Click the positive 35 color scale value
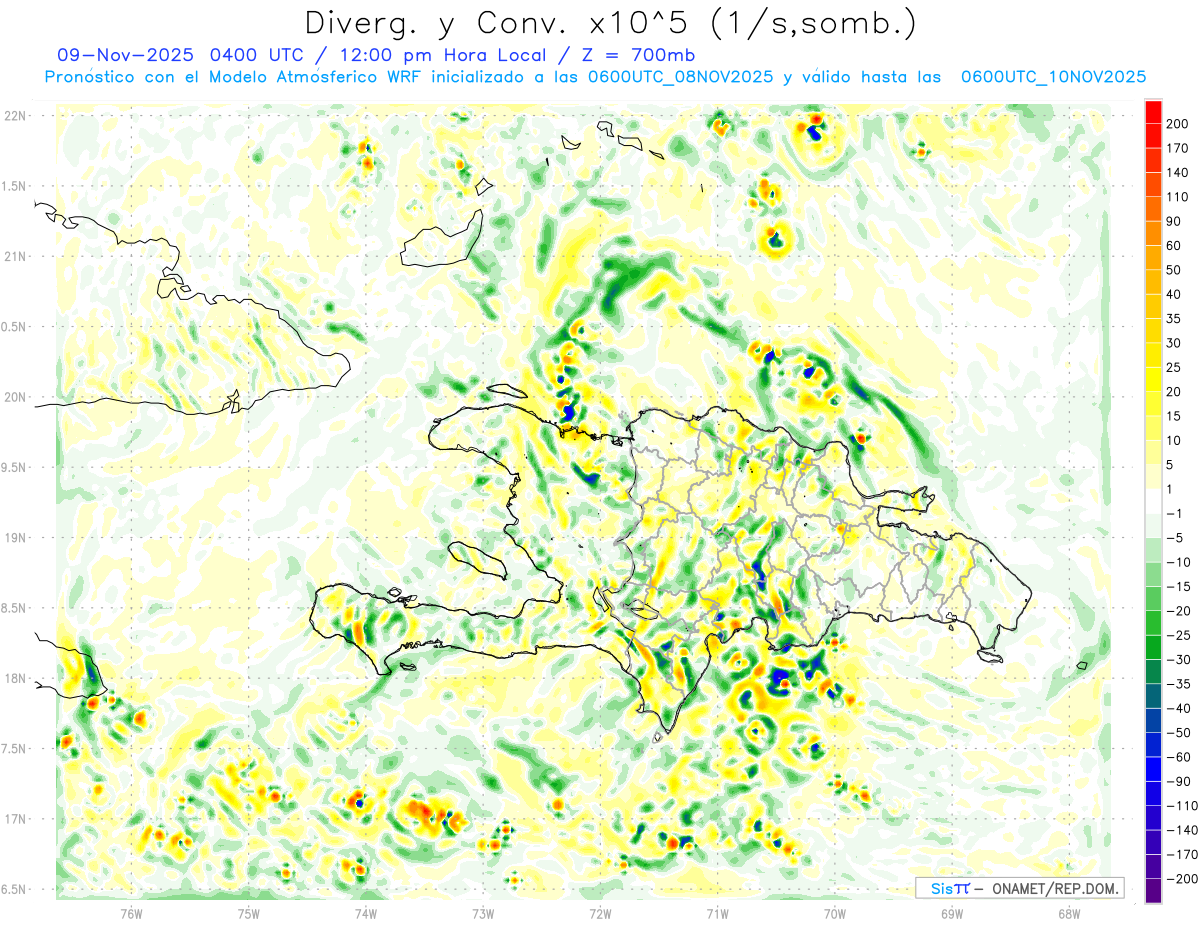This screenshot has width=1200, height=927. coord(1174,319)
